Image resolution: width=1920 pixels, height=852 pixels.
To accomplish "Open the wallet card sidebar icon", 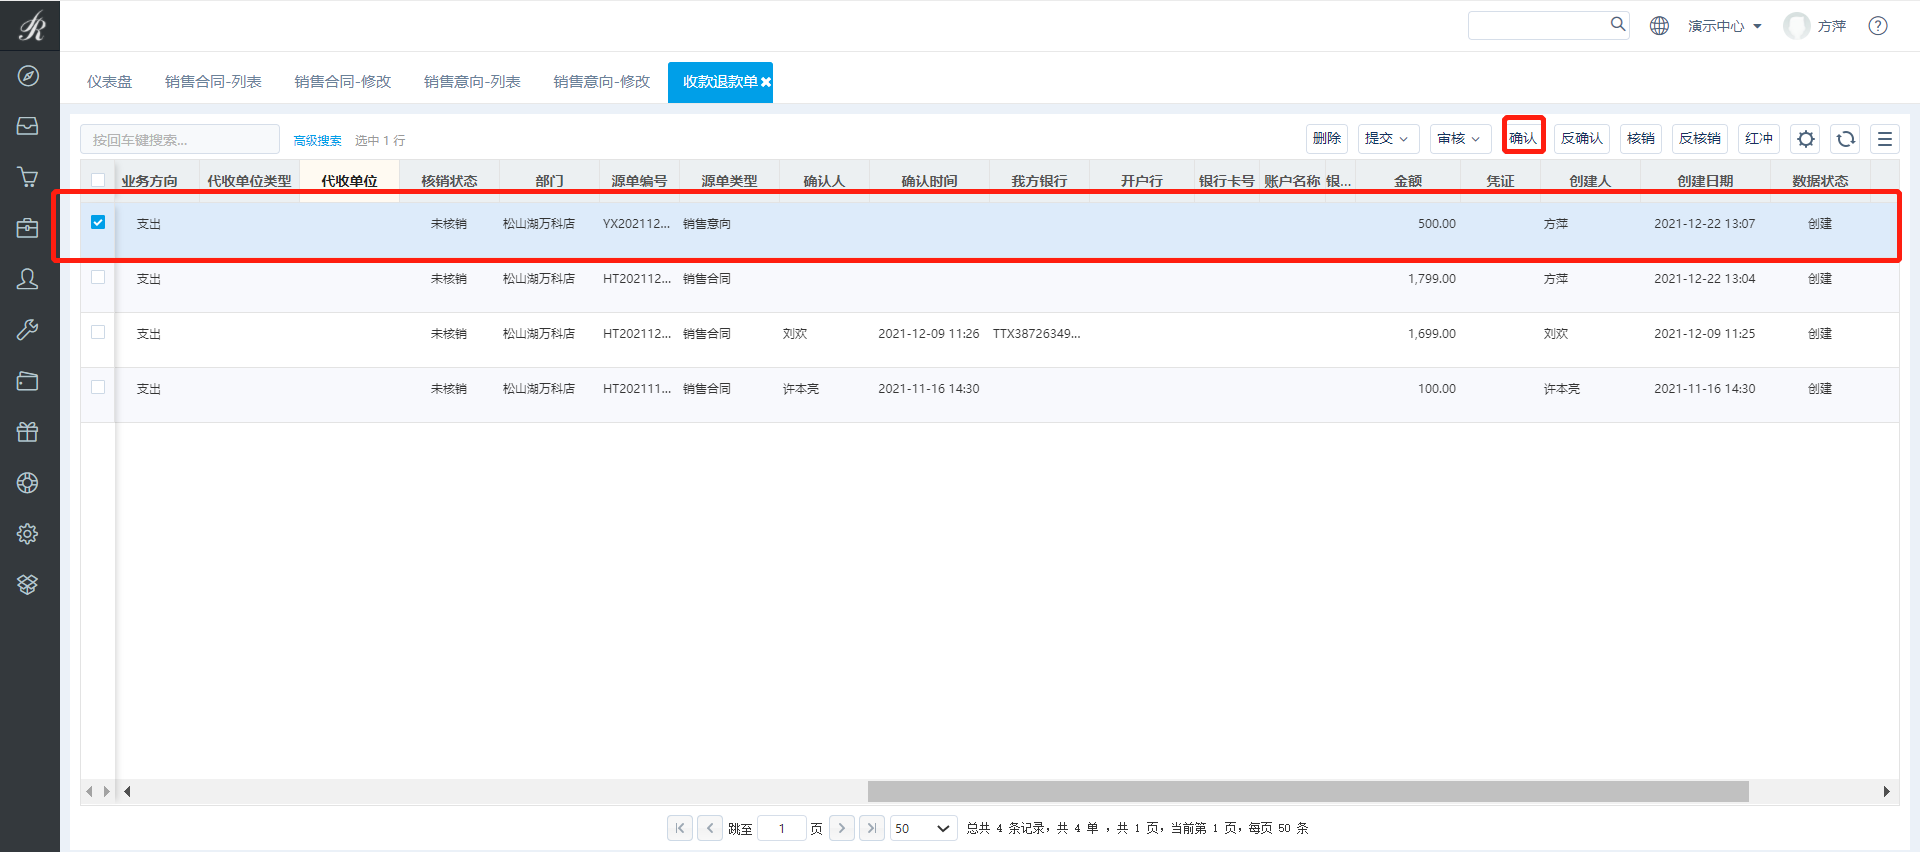I will [28, 380].
